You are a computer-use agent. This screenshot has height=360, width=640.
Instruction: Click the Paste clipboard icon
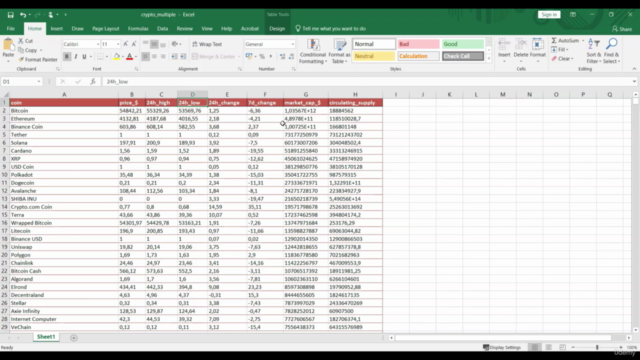tap(8, 44)
